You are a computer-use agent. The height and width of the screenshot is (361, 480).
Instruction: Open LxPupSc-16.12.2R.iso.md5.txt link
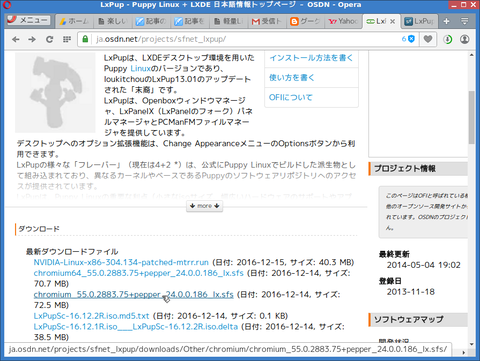91,316
